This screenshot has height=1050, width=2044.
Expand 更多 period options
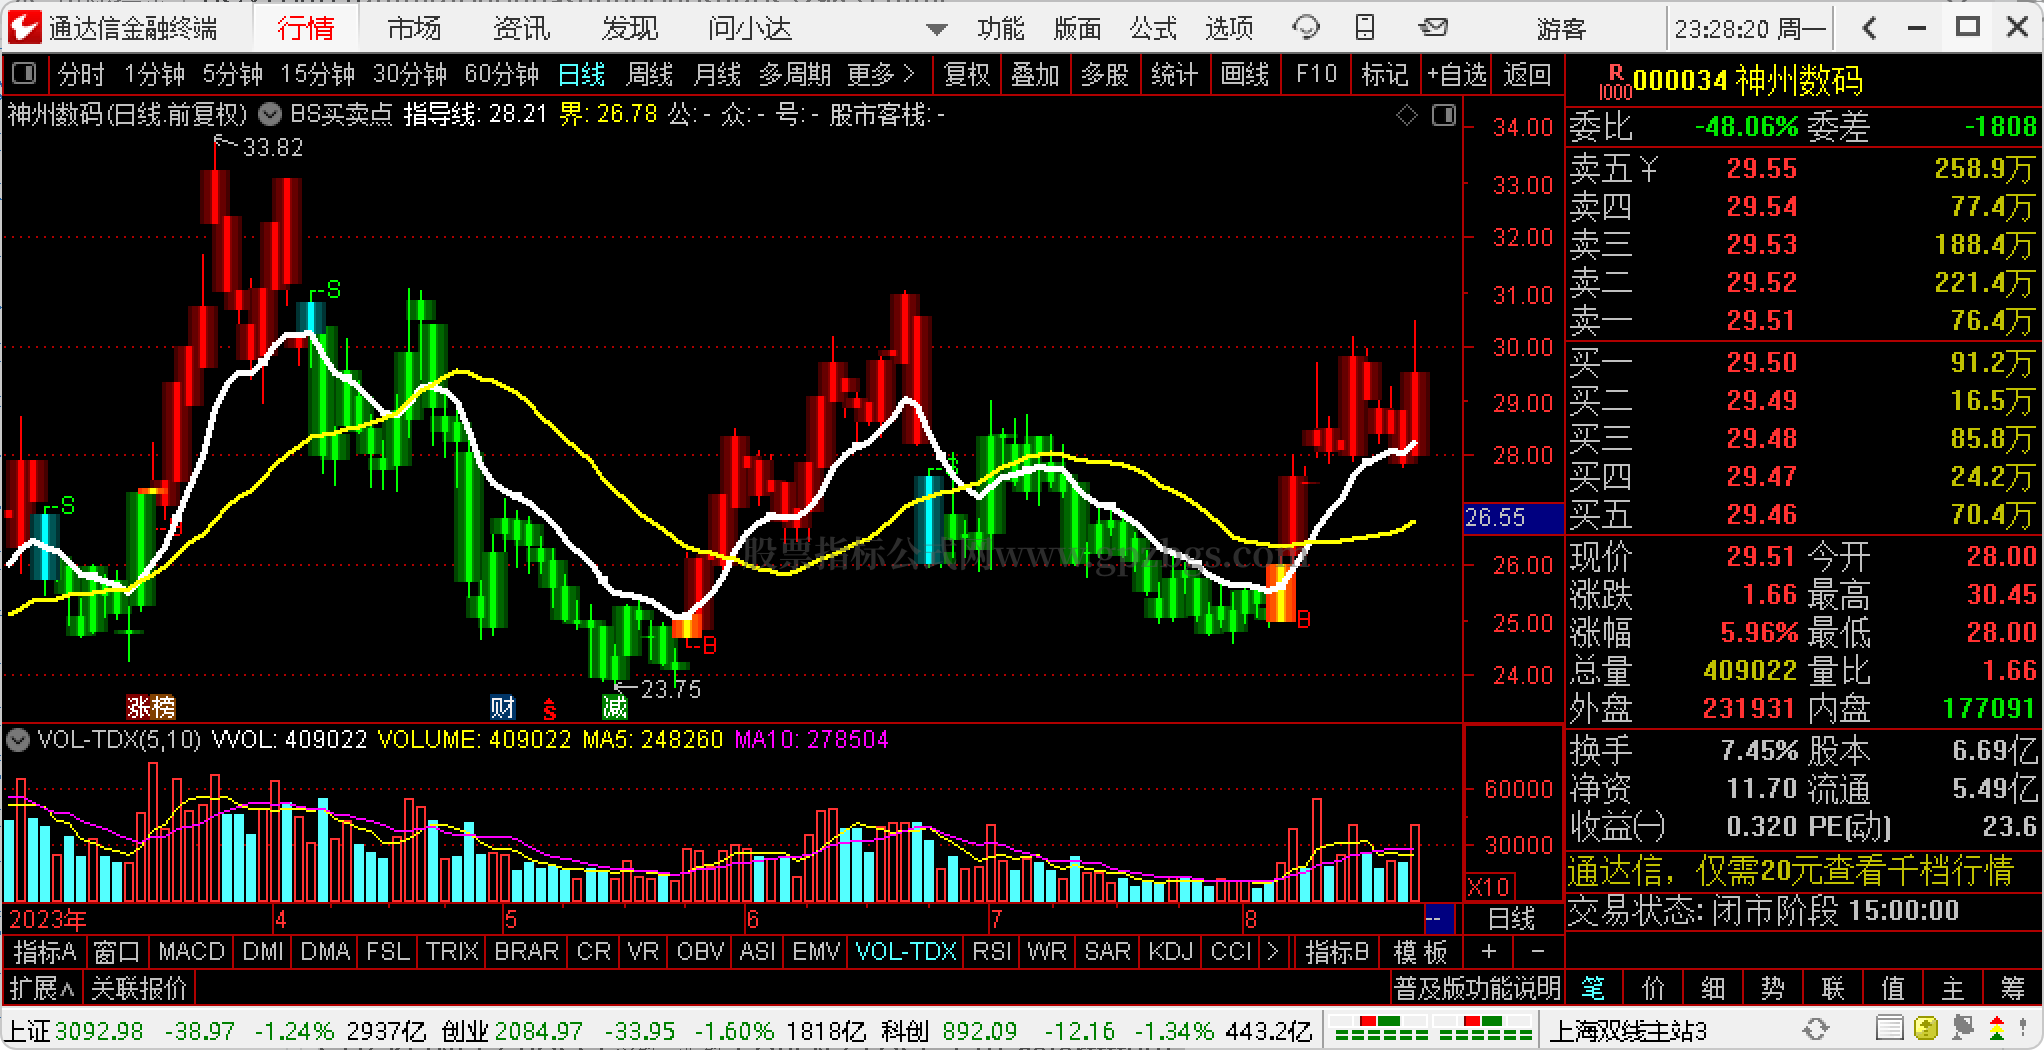pos(880,75)
